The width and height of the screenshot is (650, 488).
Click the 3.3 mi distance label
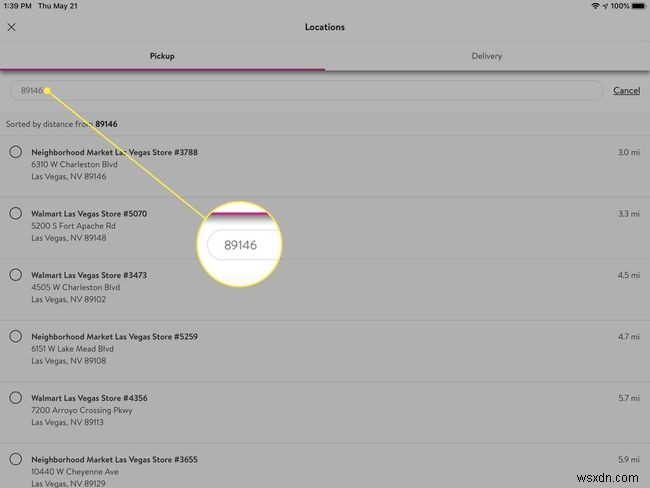[629, 214]
